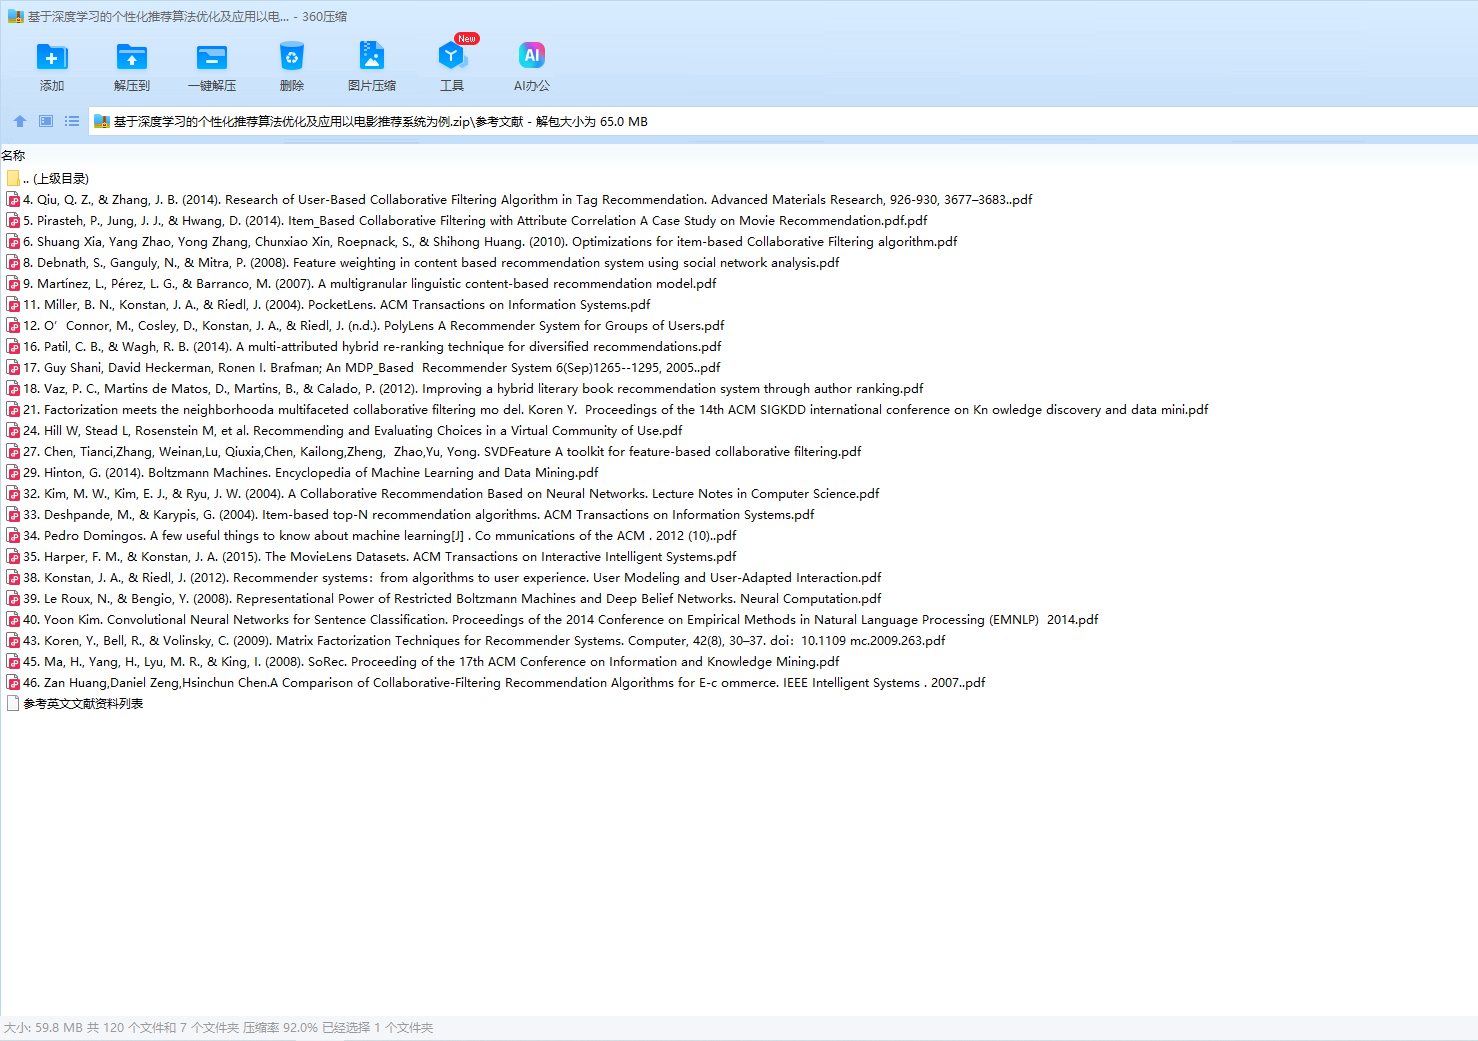
Task: Switch to icon view mode
Action: click(x=46, y=121)
